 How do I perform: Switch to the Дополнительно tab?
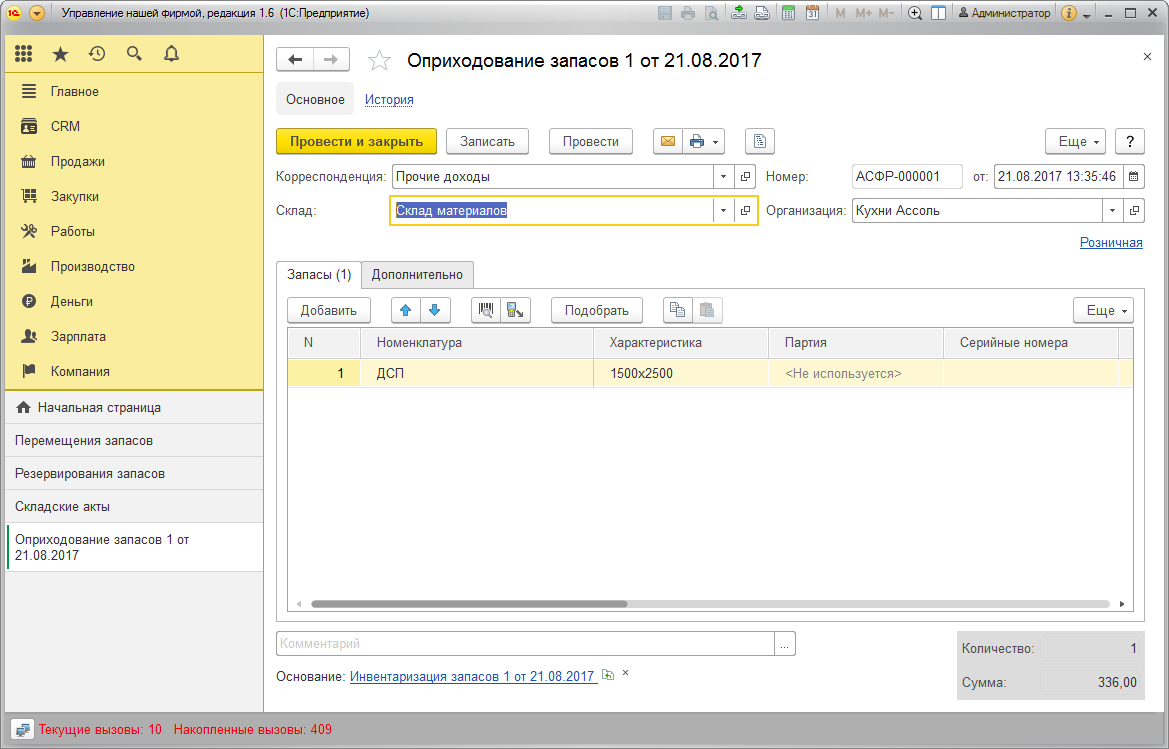tap(418, 274)
